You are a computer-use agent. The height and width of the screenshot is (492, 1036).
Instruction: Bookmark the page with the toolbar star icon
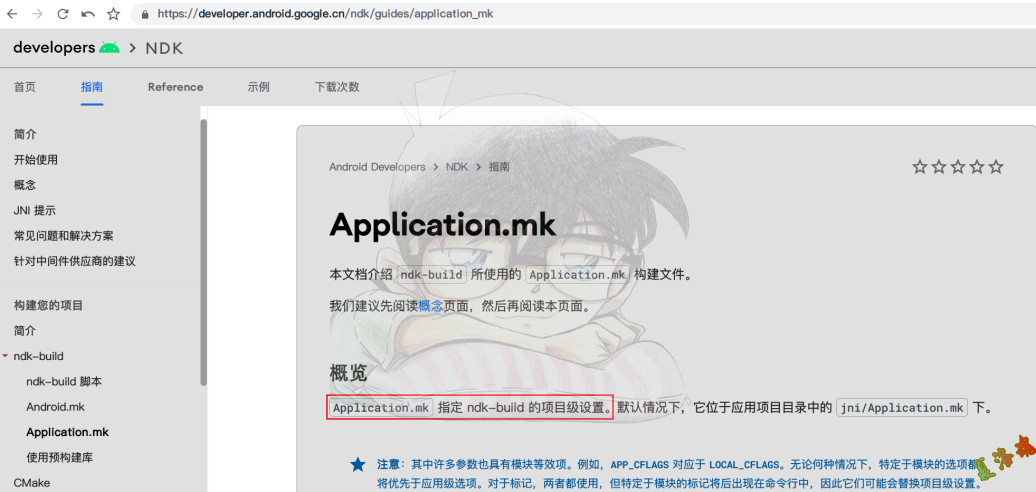point(114,14)
